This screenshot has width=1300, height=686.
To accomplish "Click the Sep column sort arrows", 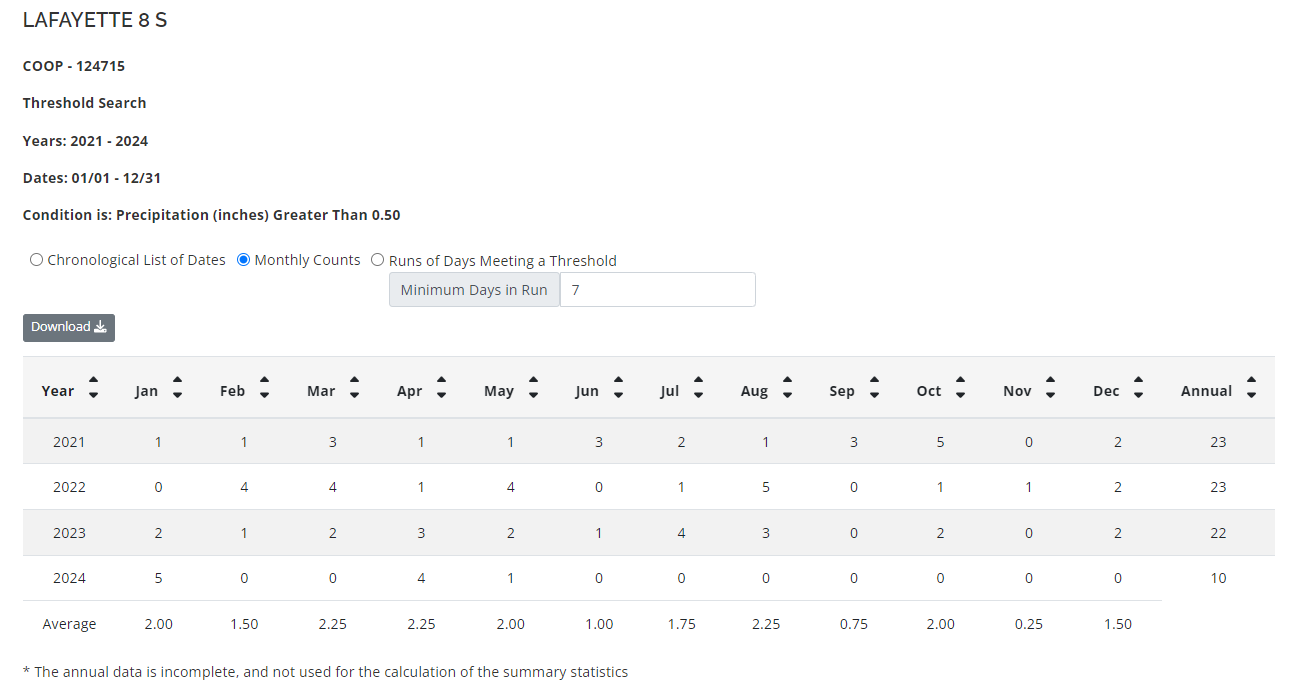I will tap(874, 388).
